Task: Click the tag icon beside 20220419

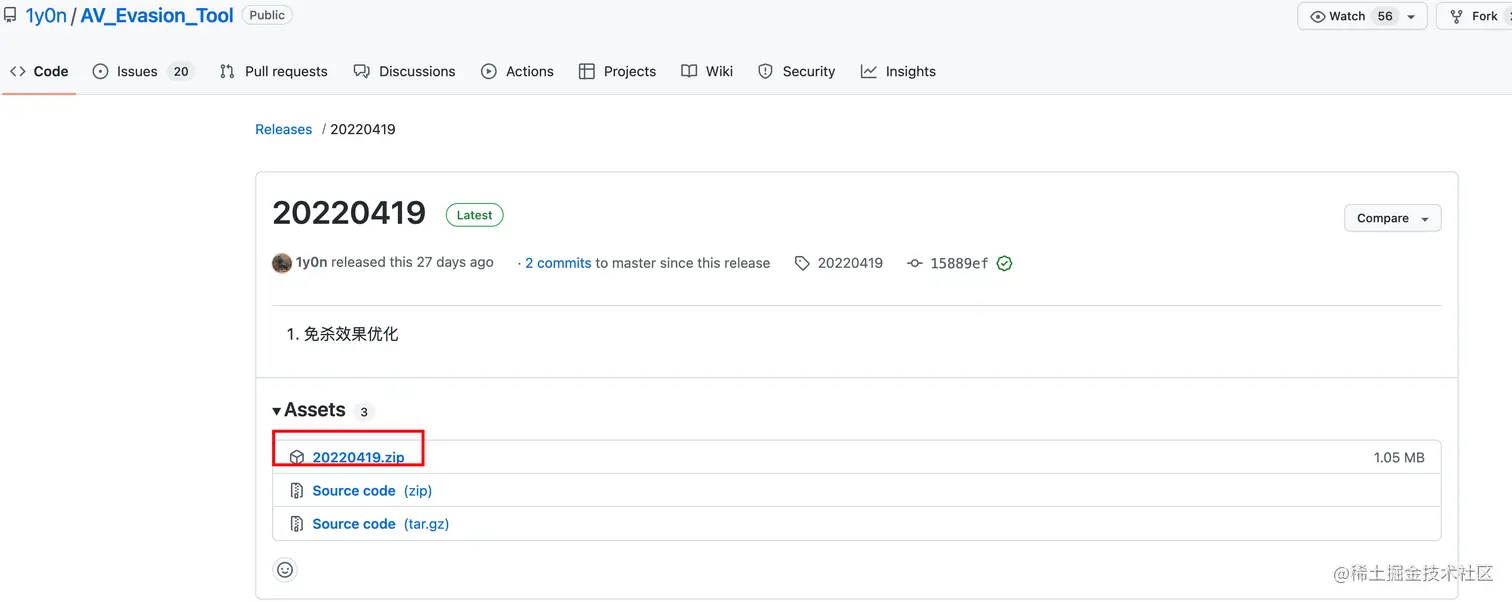Action: tap(802, 263)
